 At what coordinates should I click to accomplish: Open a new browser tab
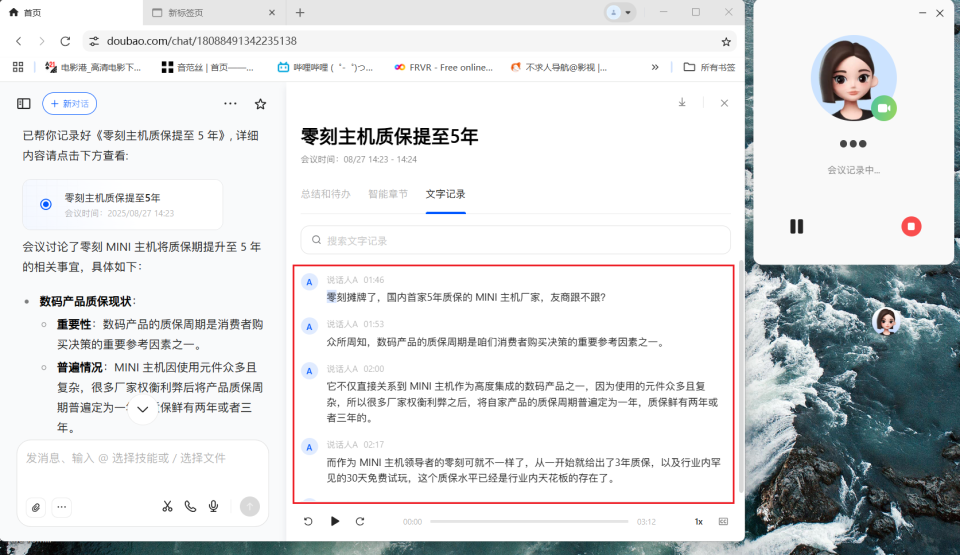coord(300,12)
